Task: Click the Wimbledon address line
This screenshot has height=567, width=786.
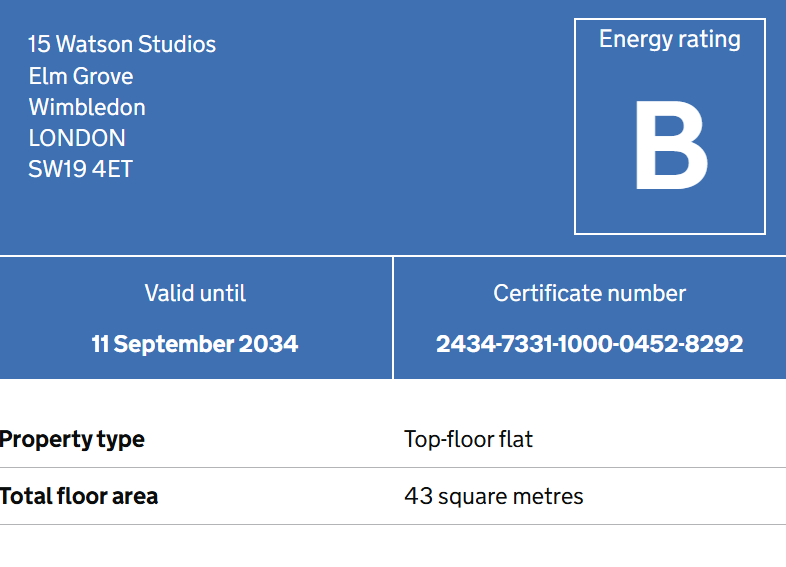Action: pyautogui.click(x=87, y=107)
